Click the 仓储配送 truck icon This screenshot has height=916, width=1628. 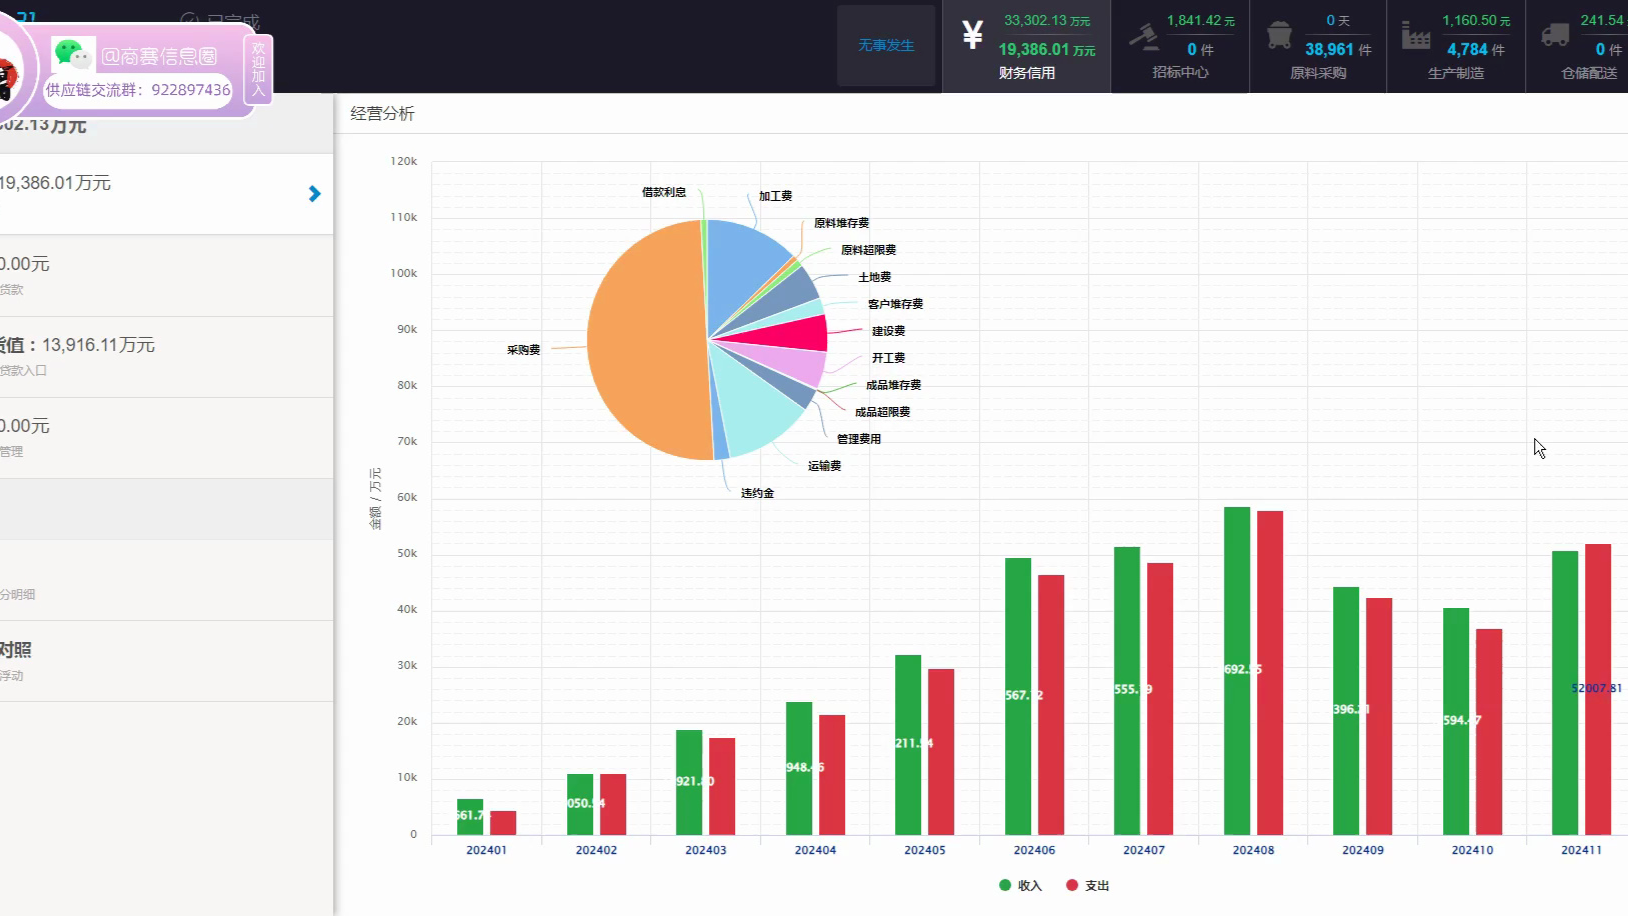pyautogui.click(x=1555, y=36)
